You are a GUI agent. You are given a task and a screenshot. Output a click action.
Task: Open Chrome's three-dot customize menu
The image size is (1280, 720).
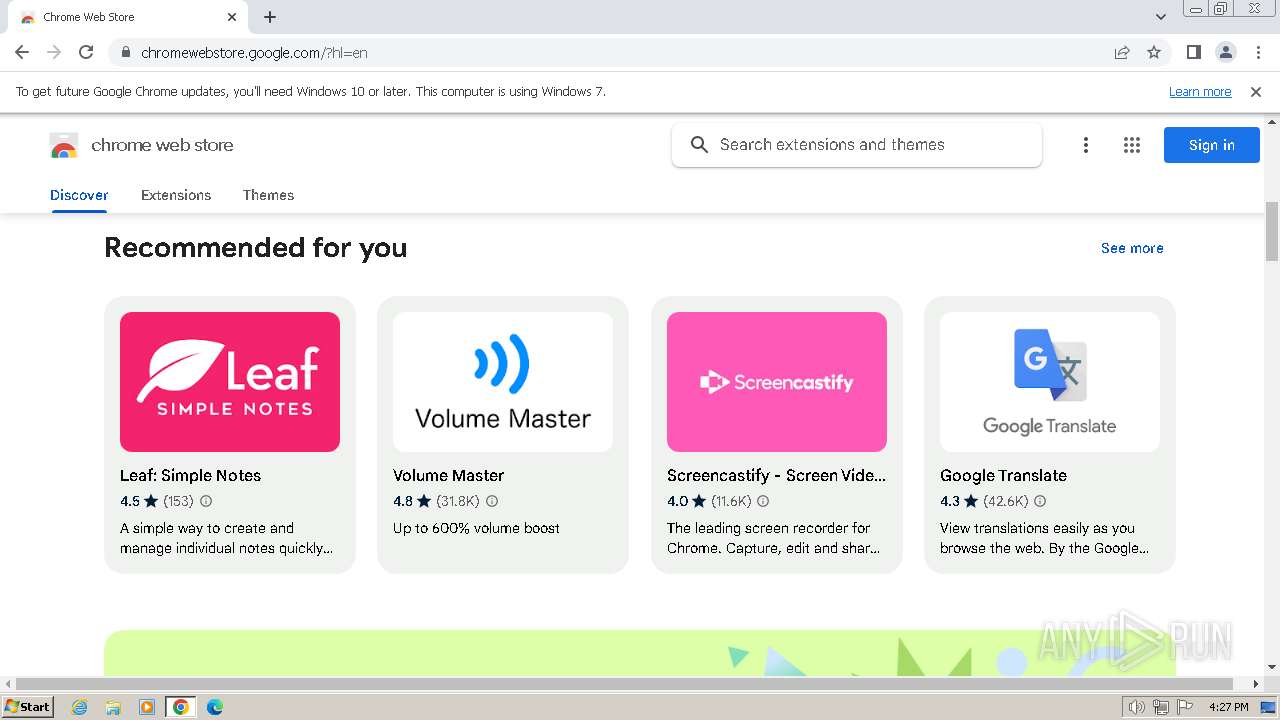[1258, 52]
